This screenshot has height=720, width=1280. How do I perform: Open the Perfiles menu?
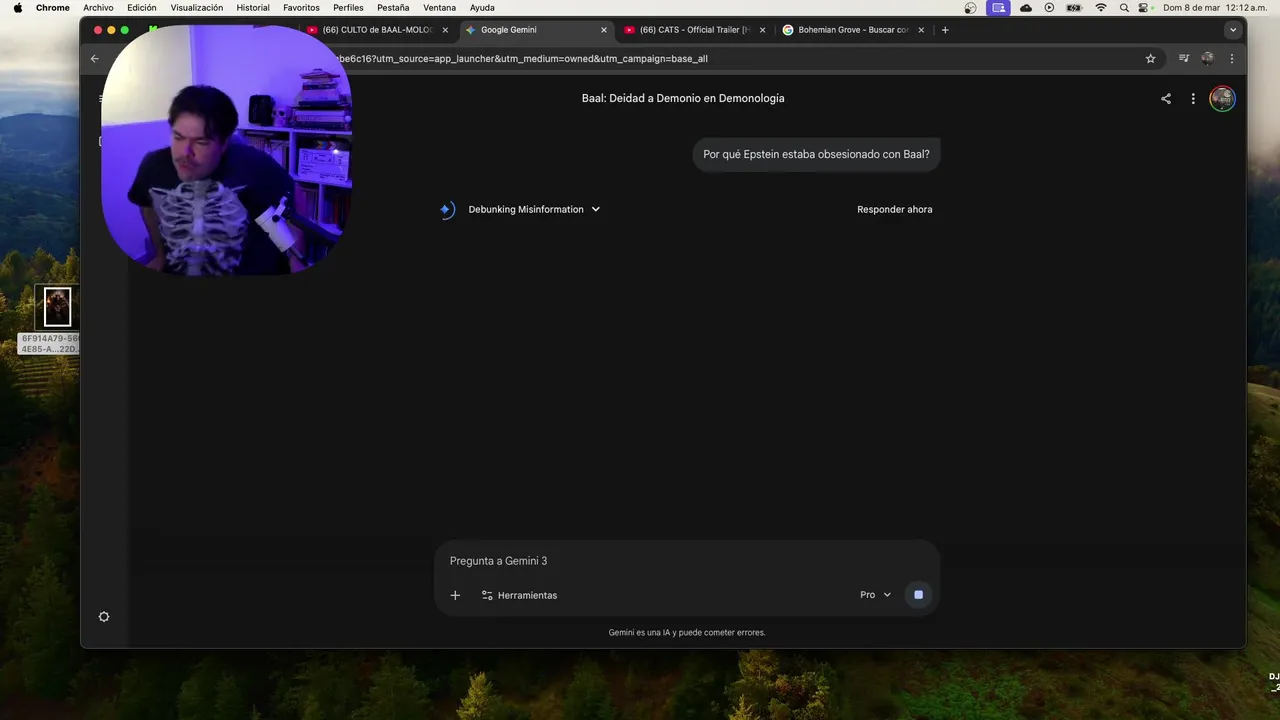[x=348, y=7]
